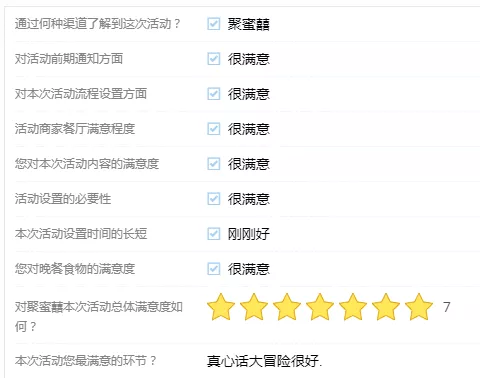This screenshot has width=480, height=378.
Task: Click the fifth rating star
Action: [353, 307]
